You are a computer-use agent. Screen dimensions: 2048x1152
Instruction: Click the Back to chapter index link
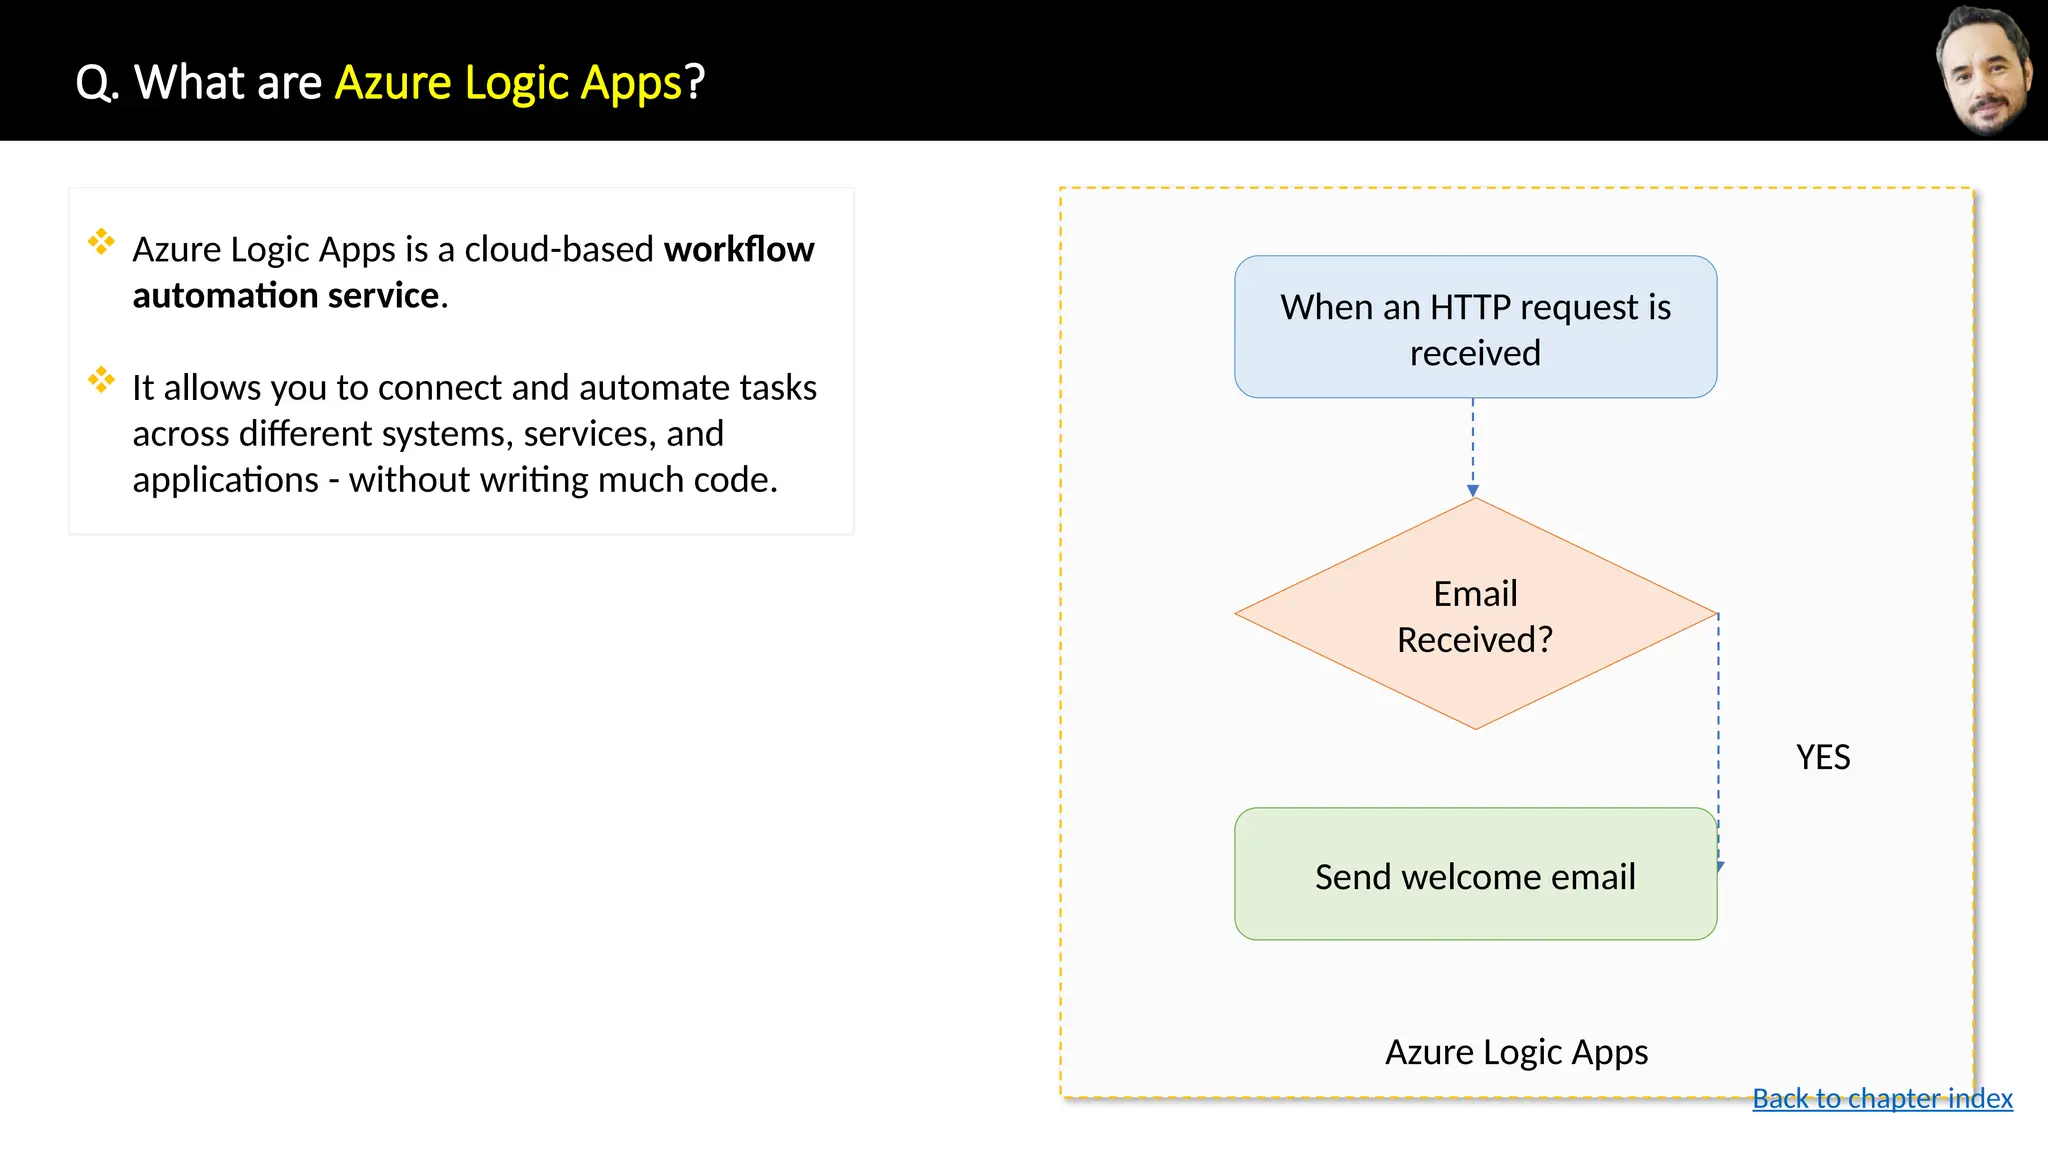click(1882, 1098)
